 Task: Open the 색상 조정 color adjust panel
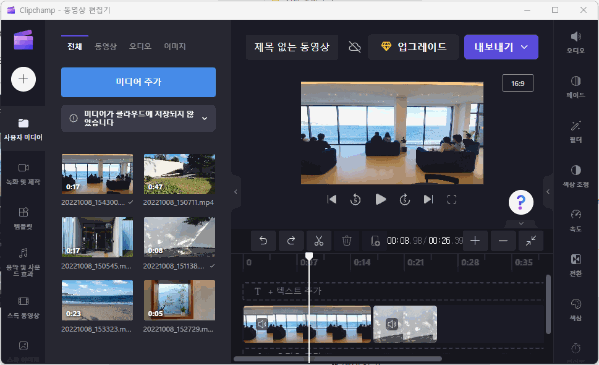pos(576,176)
